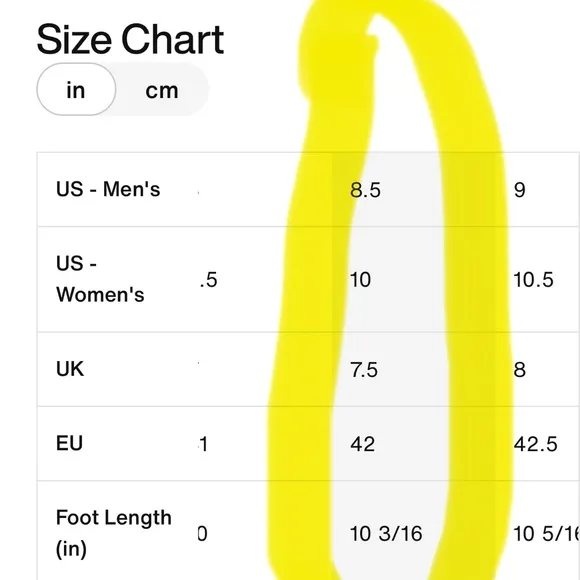The height and width of the screenshot is (580, 580).
Task: Click the 'Foot Length (in)' row label
Action: [x=114, y=533]
